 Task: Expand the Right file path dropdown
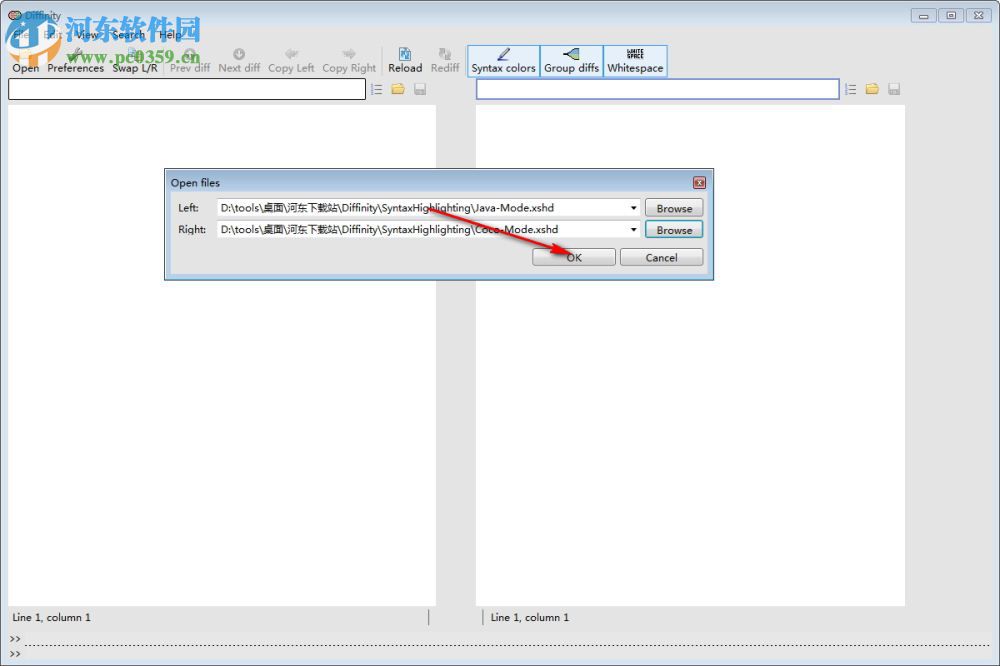point(633,230)
